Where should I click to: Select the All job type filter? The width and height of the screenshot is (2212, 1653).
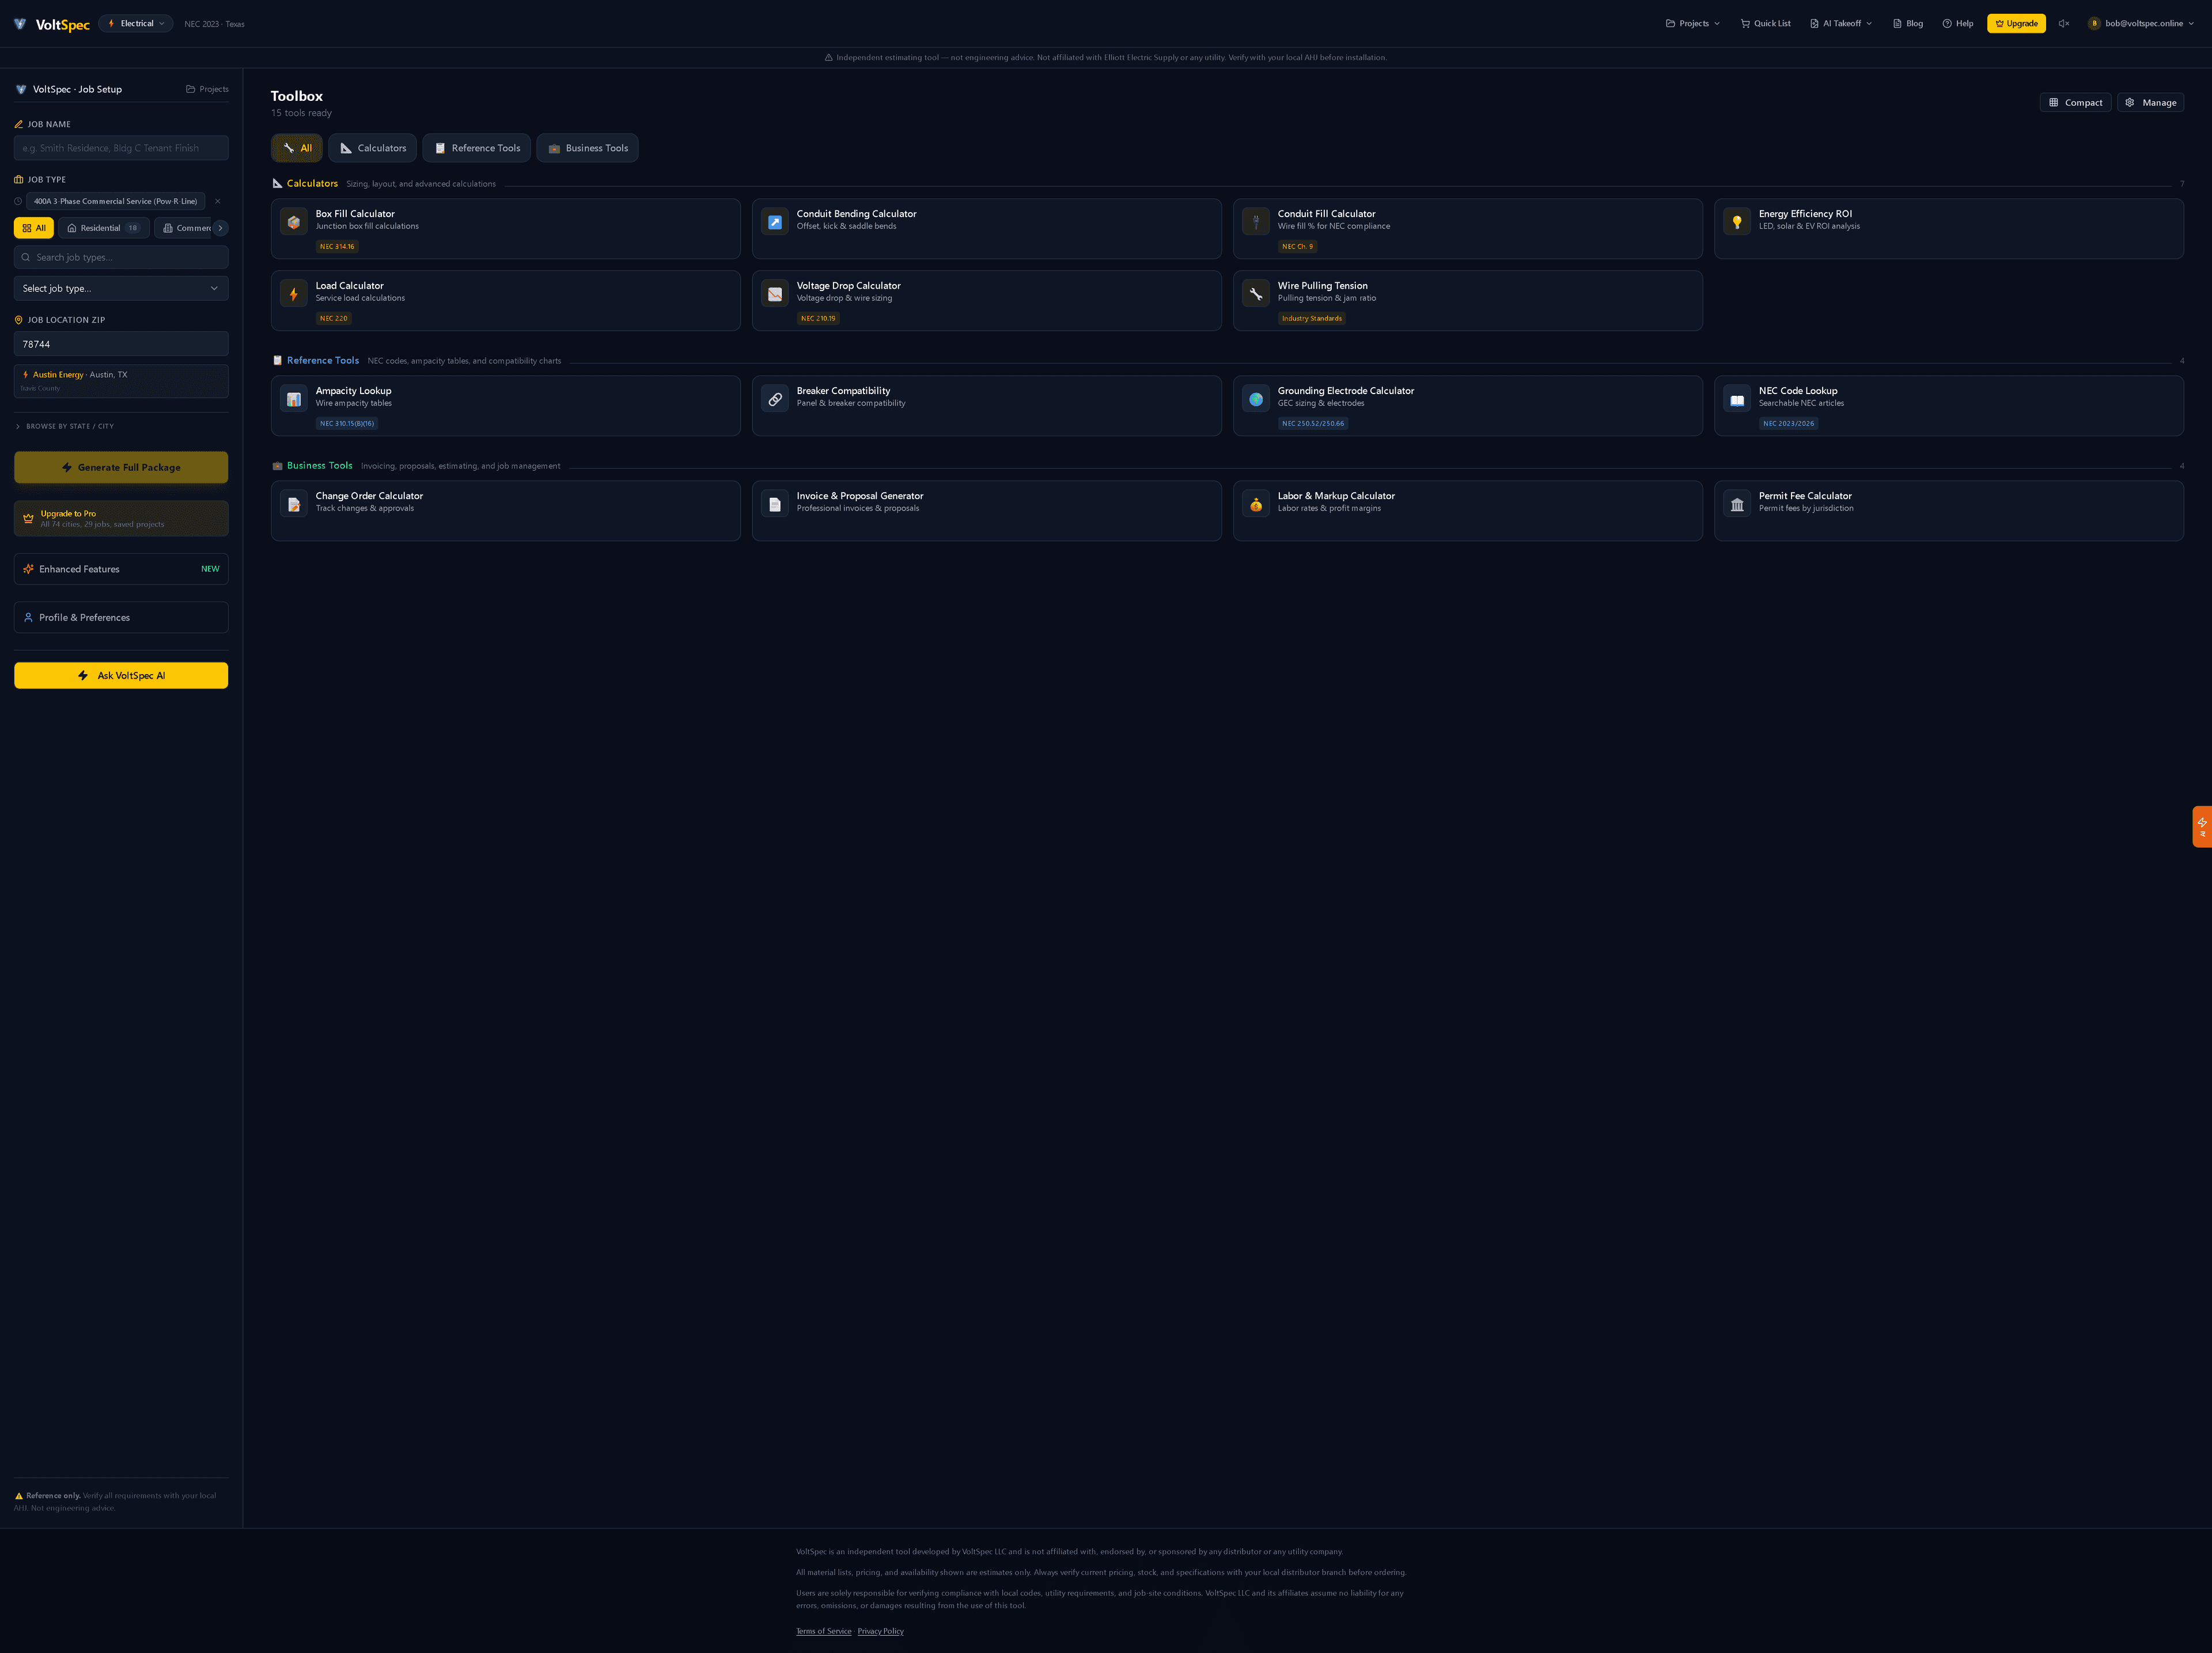tap(34, 228)
